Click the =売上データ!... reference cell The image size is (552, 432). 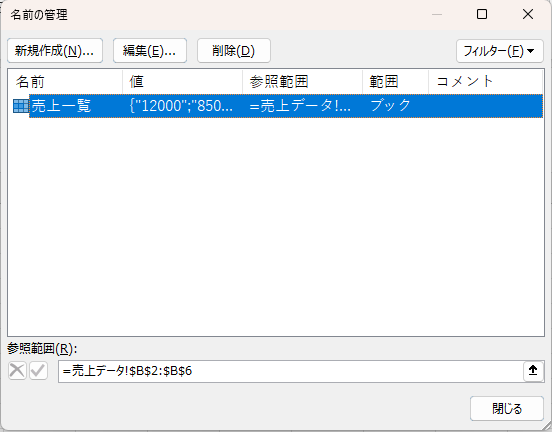pos(300,106)
